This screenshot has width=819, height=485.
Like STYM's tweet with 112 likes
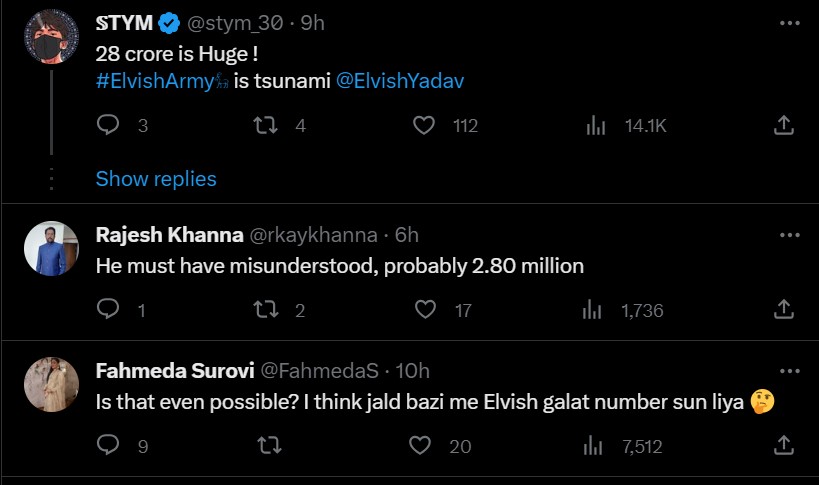425,125
